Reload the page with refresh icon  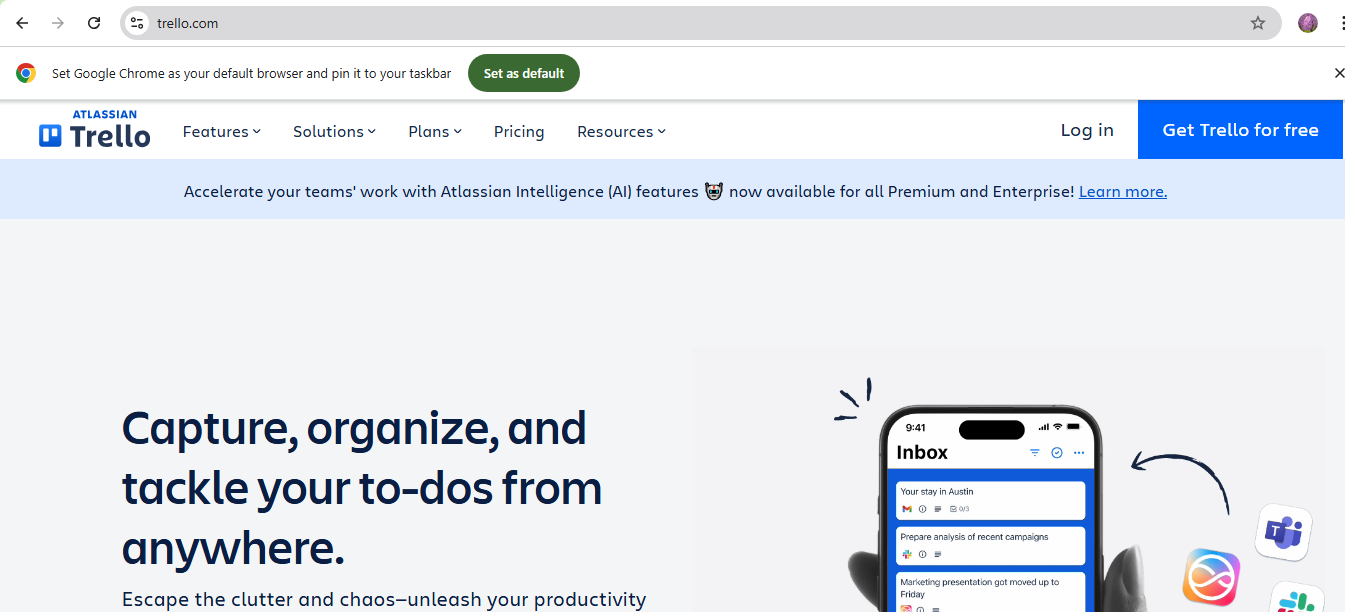point(94,23)
